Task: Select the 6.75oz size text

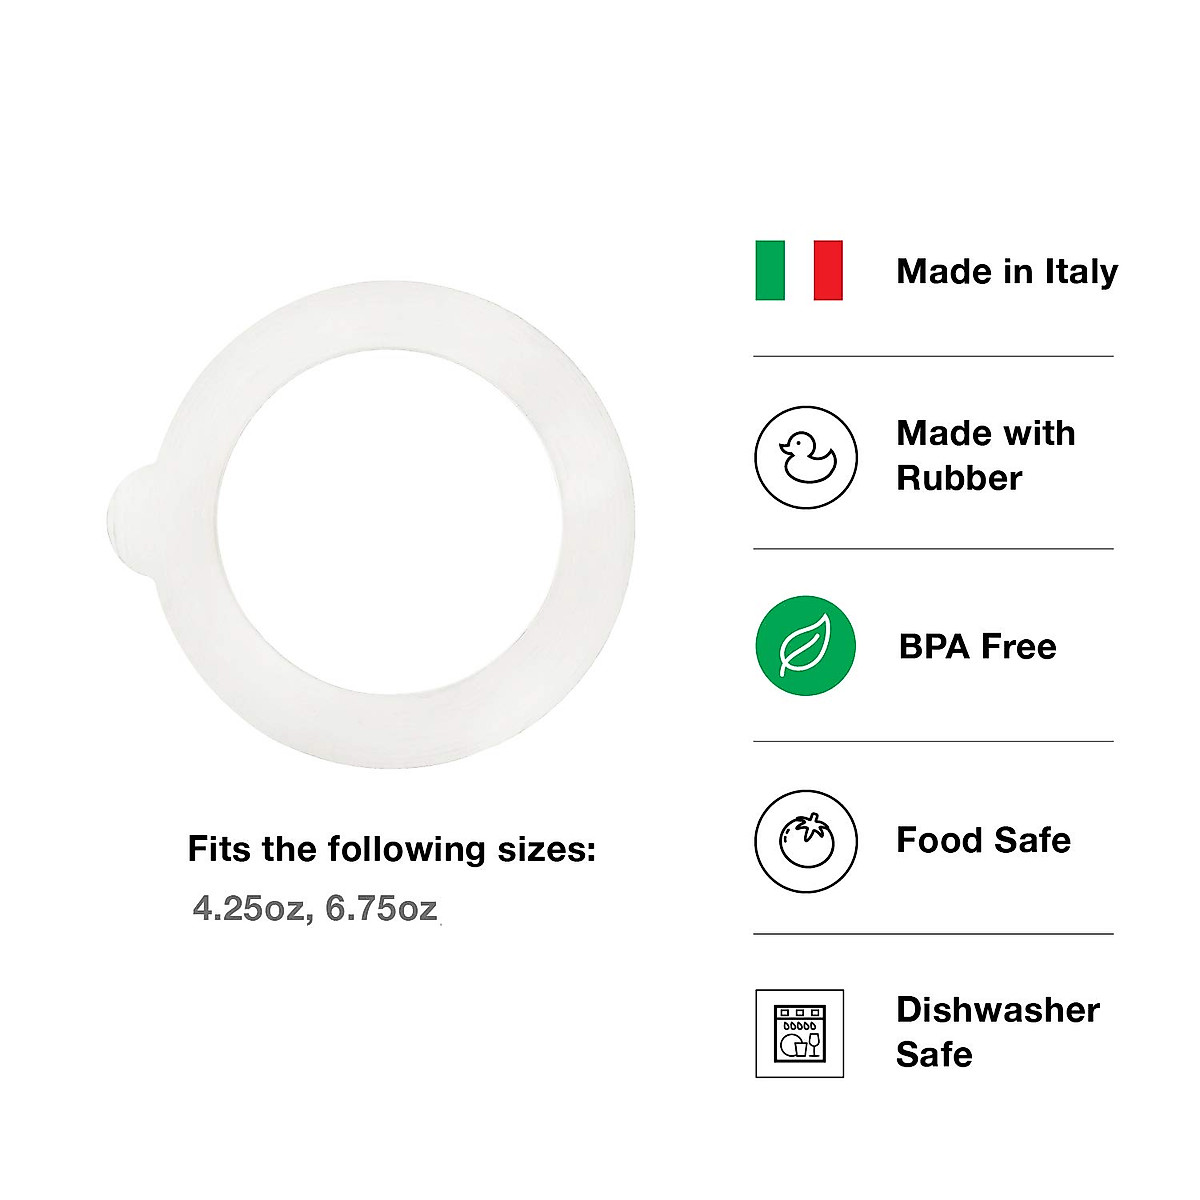Action: click(381, 909)
